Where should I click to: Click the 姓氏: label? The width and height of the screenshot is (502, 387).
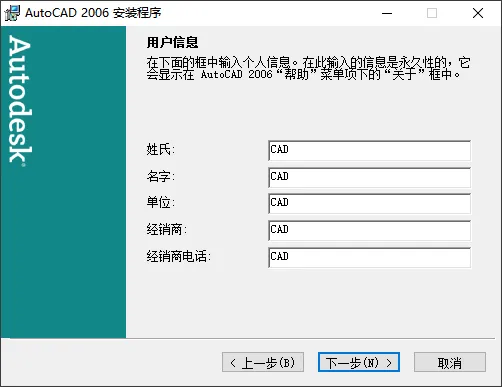click(161, 149)
